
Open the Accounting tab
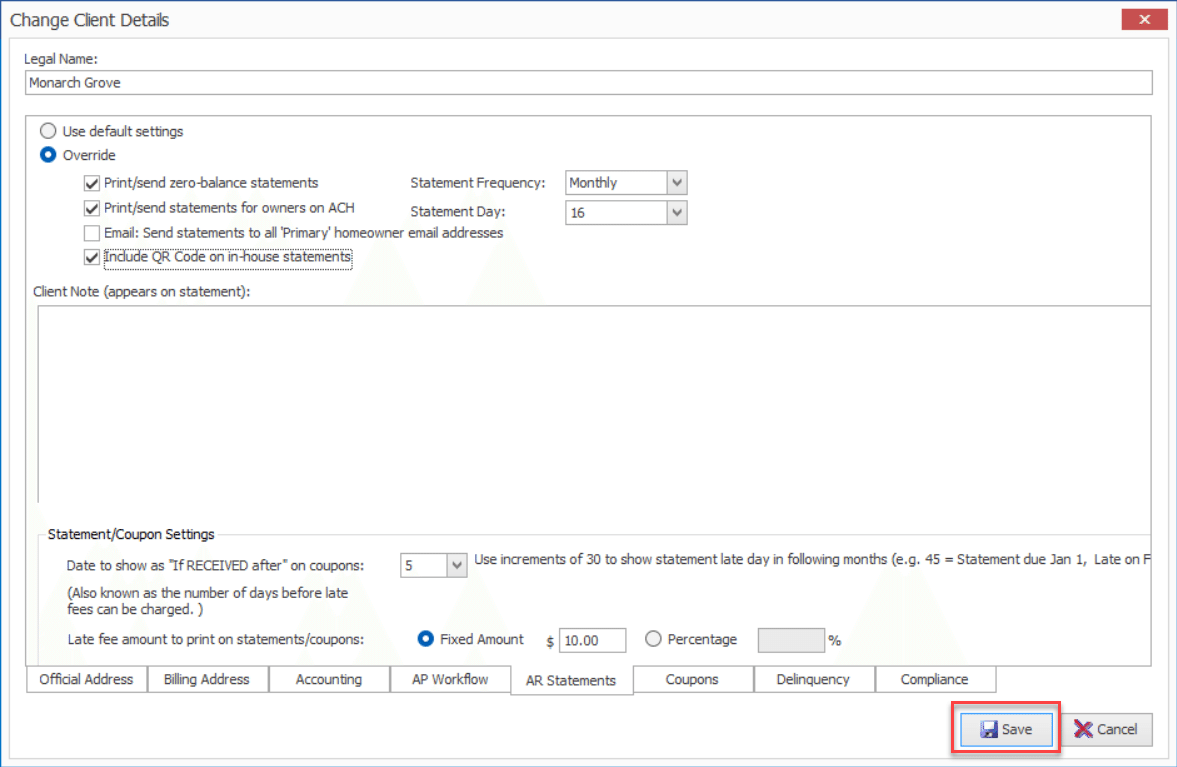329,679
